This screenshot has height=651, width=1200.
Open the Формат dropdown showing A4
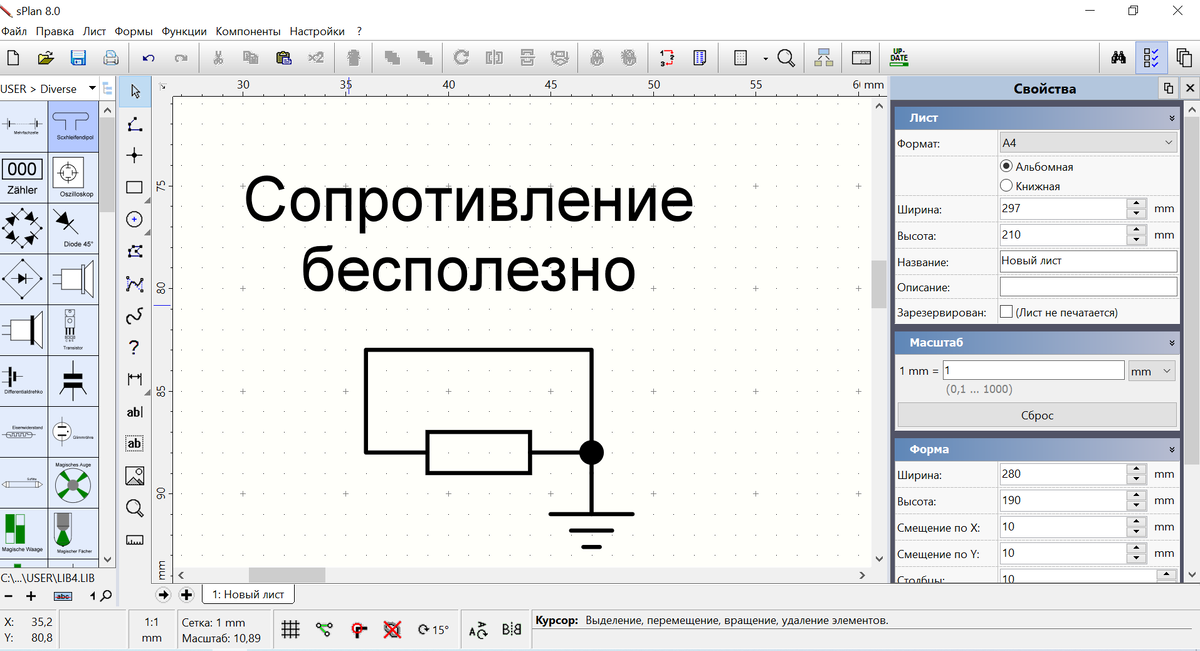(1088, 141)
